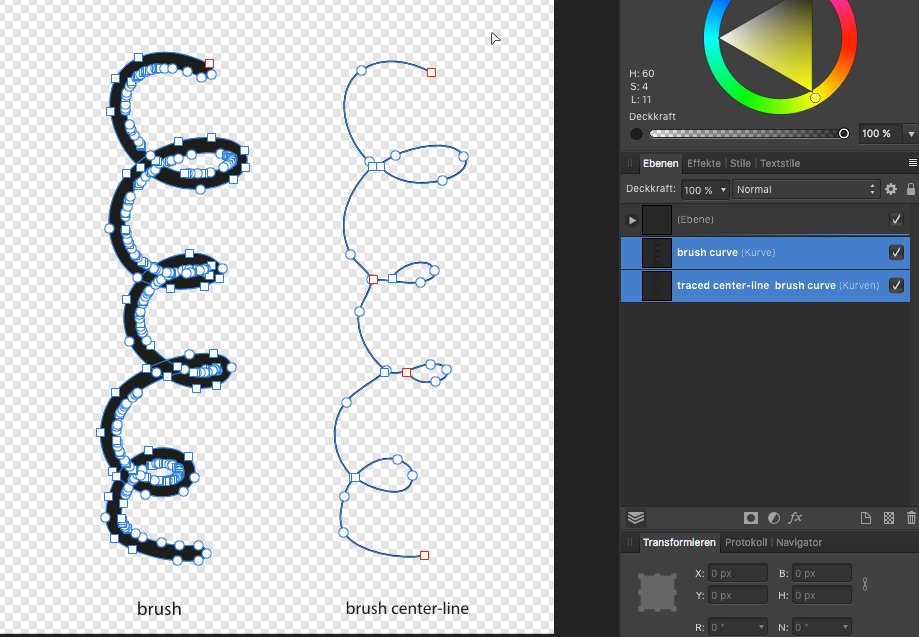Screen dimensions: 919x637
Task: Open blend options with the gear icon
Action: click(x=890, y=188)
